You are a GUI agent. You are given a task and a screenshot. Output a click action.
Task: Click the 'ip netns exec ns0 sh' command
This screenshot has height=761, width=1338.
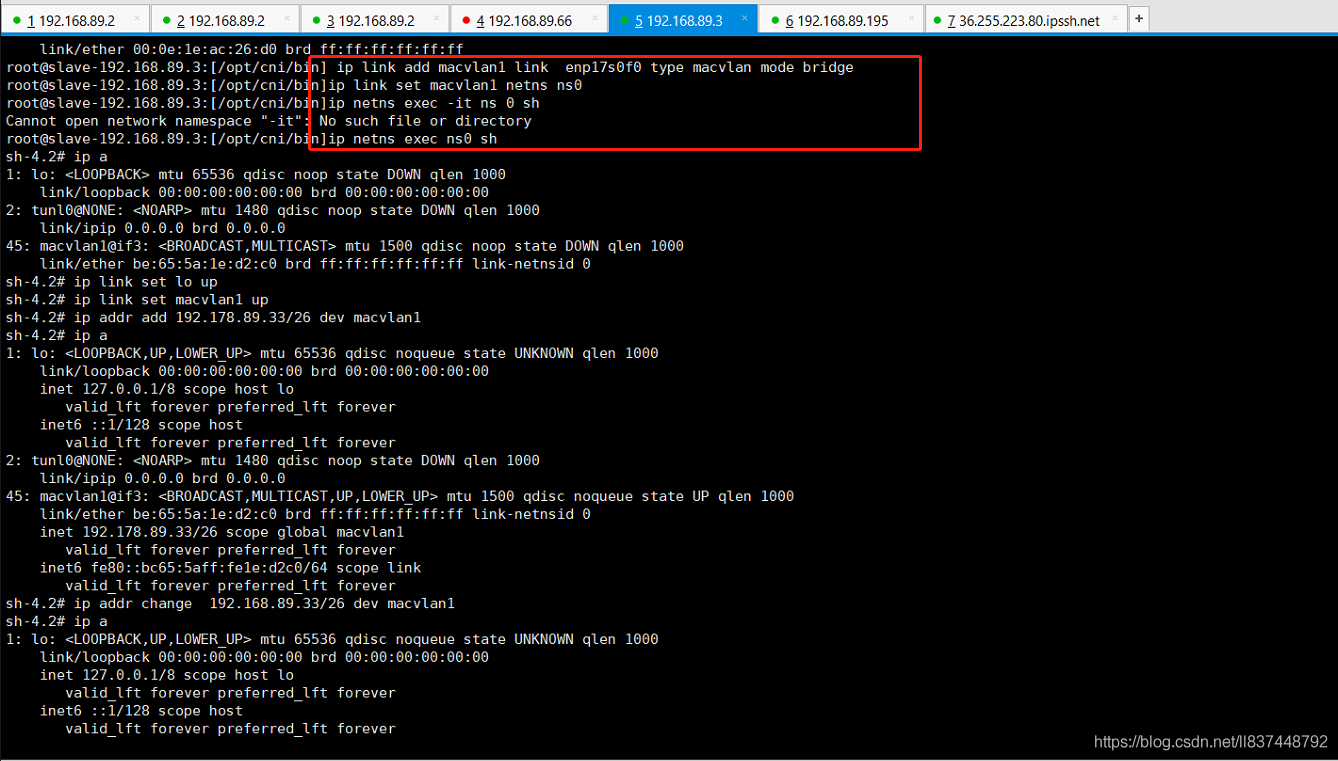(413, 139)
